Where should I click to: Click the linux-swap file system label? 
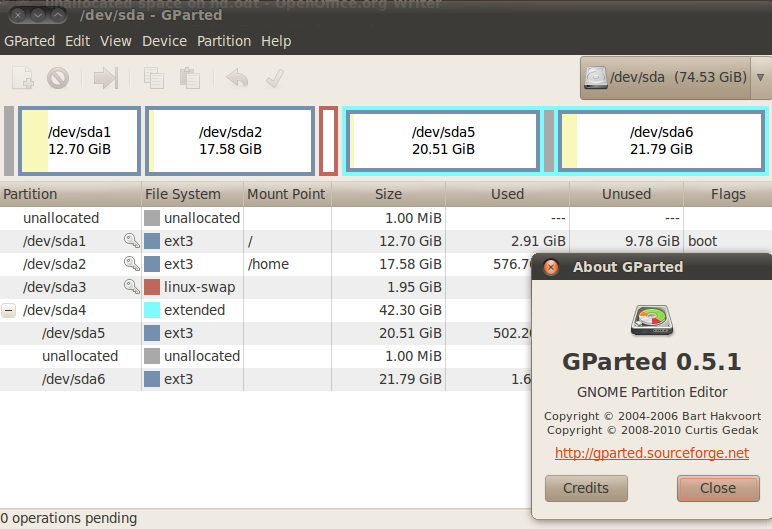(199, 287)
